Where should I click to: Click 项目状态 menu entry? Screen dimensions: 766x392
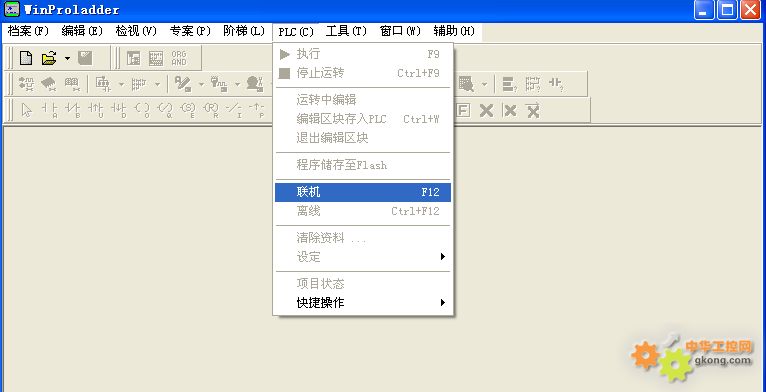[x=362, y=283]
